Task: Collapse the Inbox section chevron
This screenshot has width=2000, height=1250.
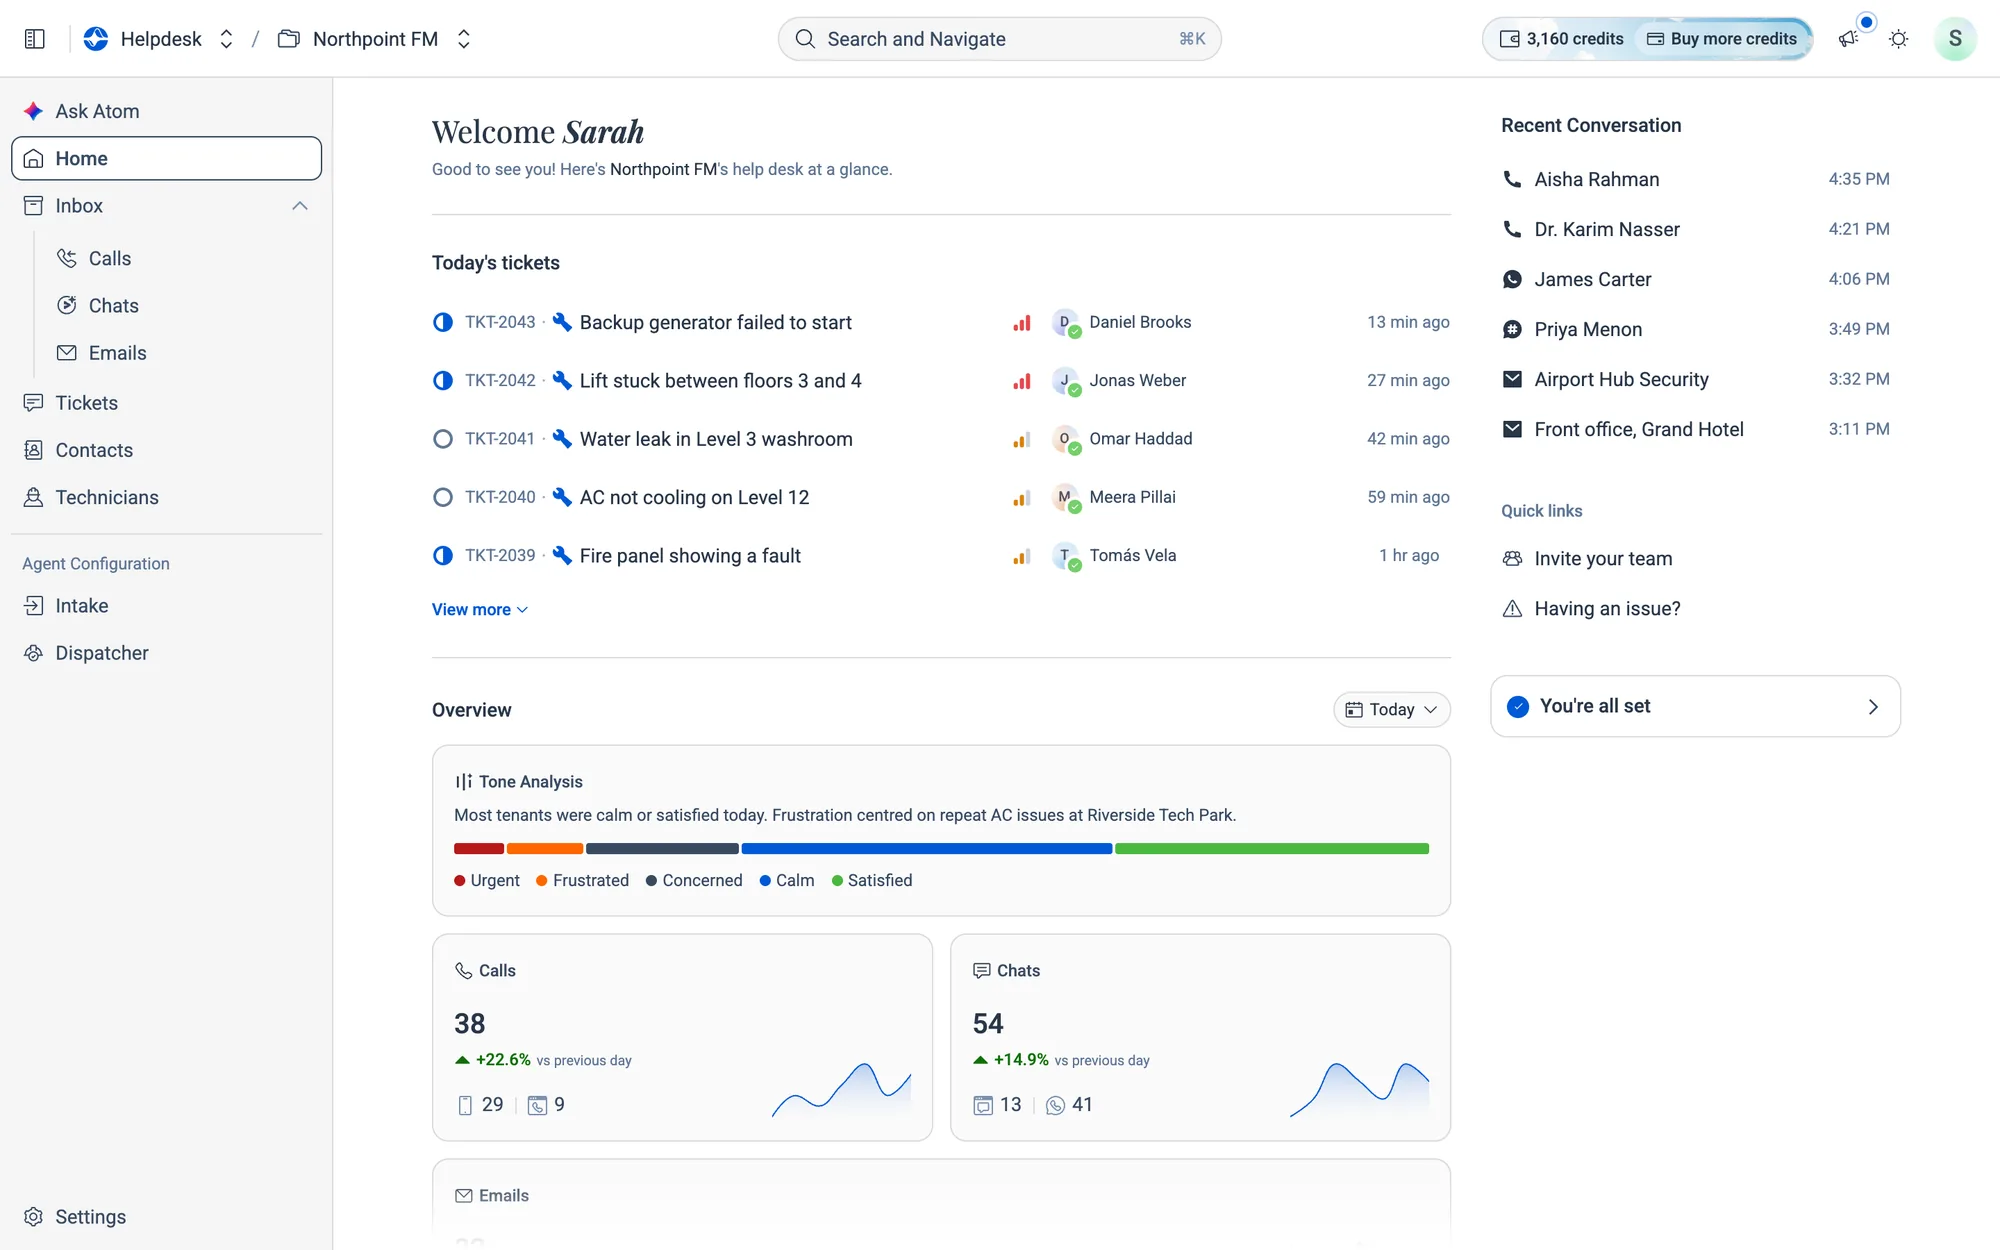Action: coord(300,206)
